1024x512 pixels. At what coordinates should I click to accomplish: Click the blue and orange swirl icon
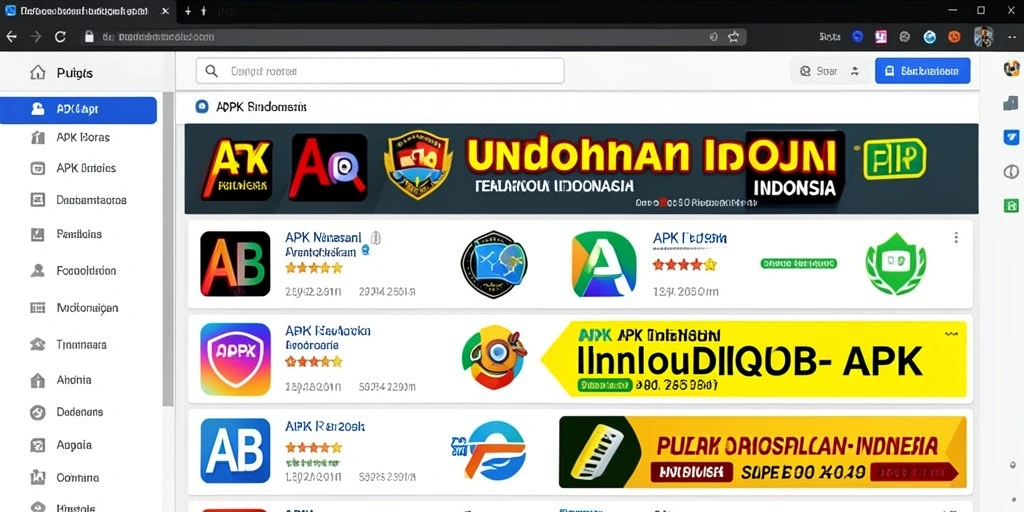tap(490, 450)
